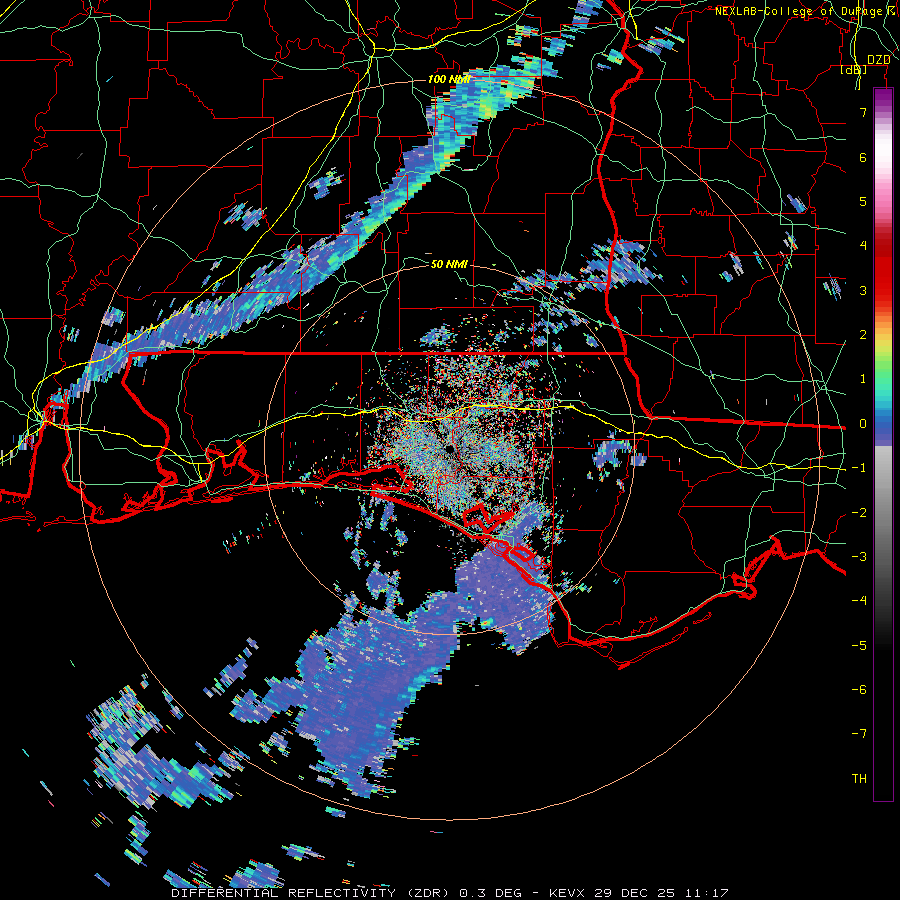Click the [dB] unit label

click(x=854, y=70)
